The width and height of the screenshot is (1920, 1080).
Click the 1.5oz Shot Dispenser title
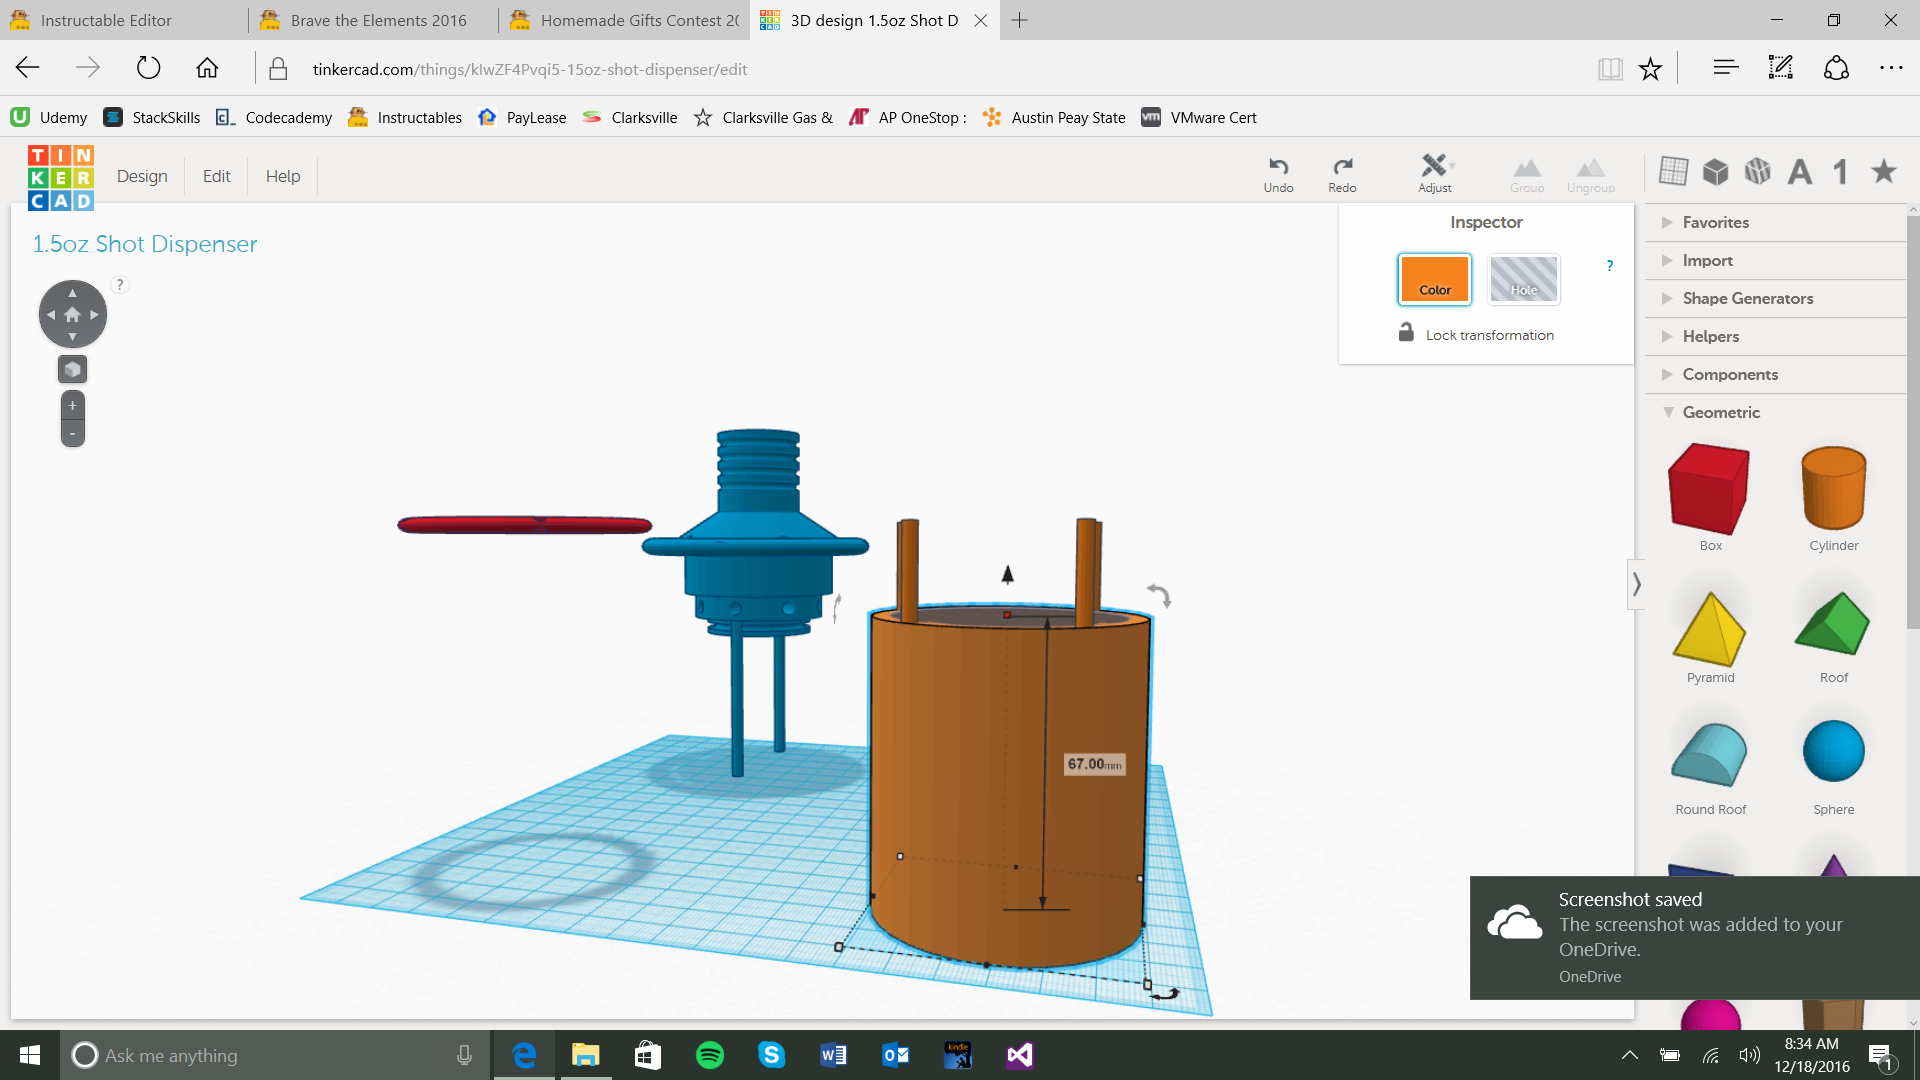click(x=145, y=244)
